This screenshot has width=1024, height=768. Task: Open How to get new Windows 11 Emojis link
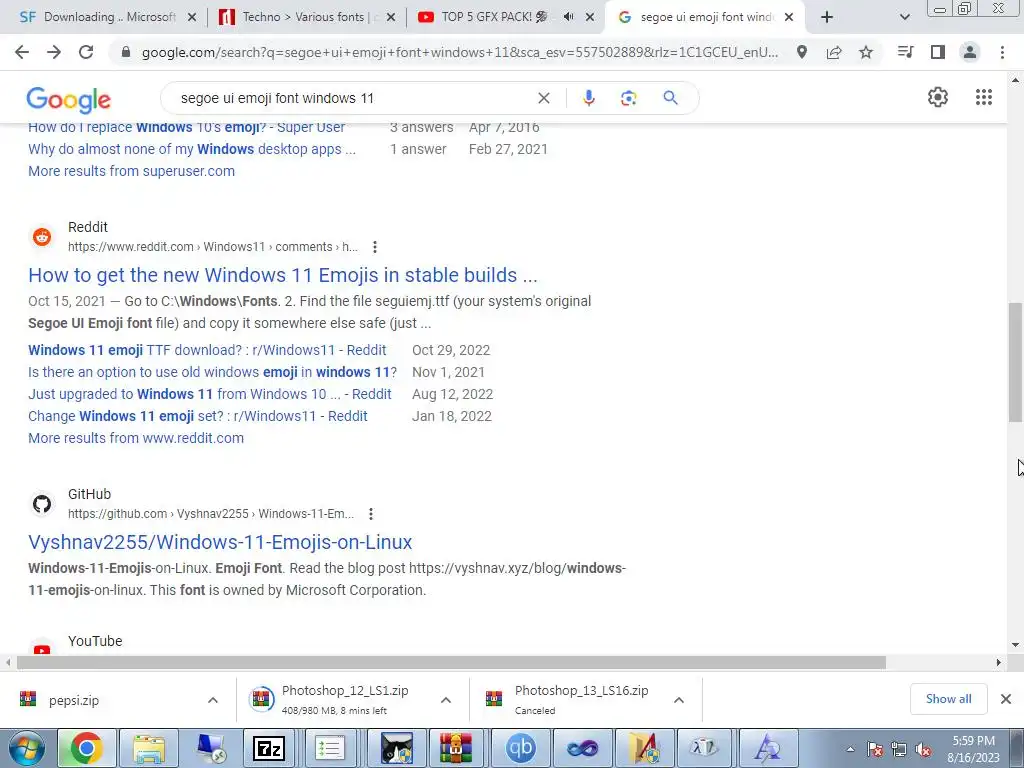pos(283,275)
